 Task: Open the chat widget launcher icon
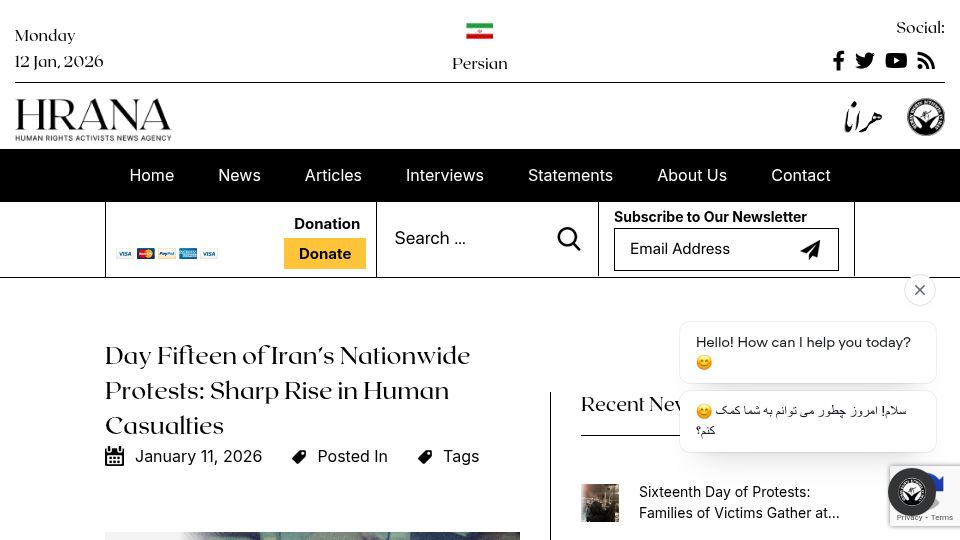pyautogui.click(x=912, y=492)
